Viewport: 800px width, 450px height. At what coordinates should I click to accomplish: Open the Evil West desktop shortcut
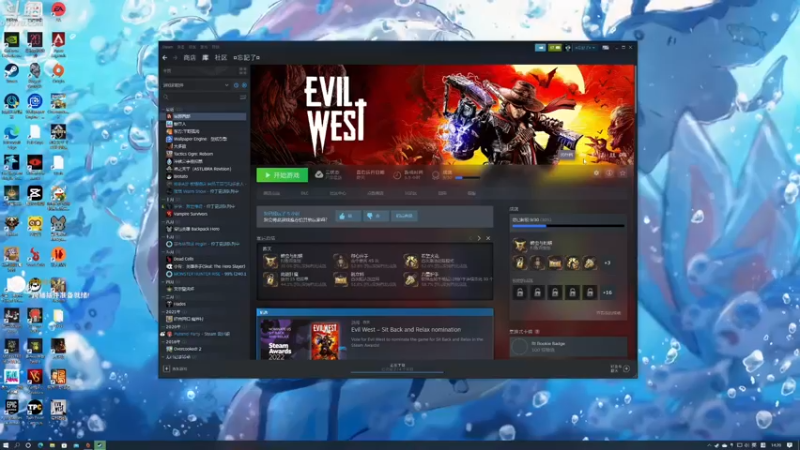point(58,410)
